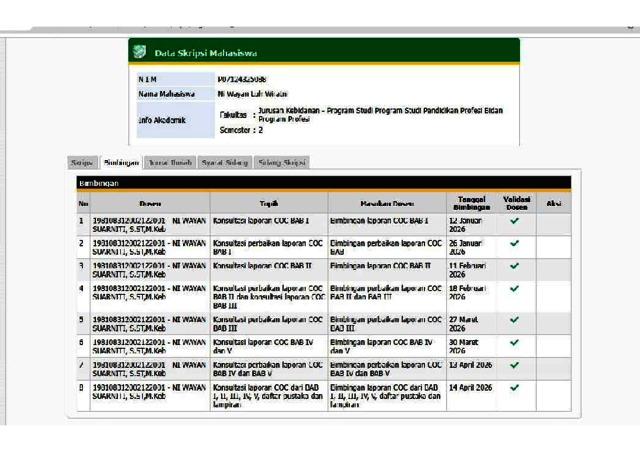640x452 pixels.
Task: Click the dosen name in row 8
Action: (x=149, y=392)
